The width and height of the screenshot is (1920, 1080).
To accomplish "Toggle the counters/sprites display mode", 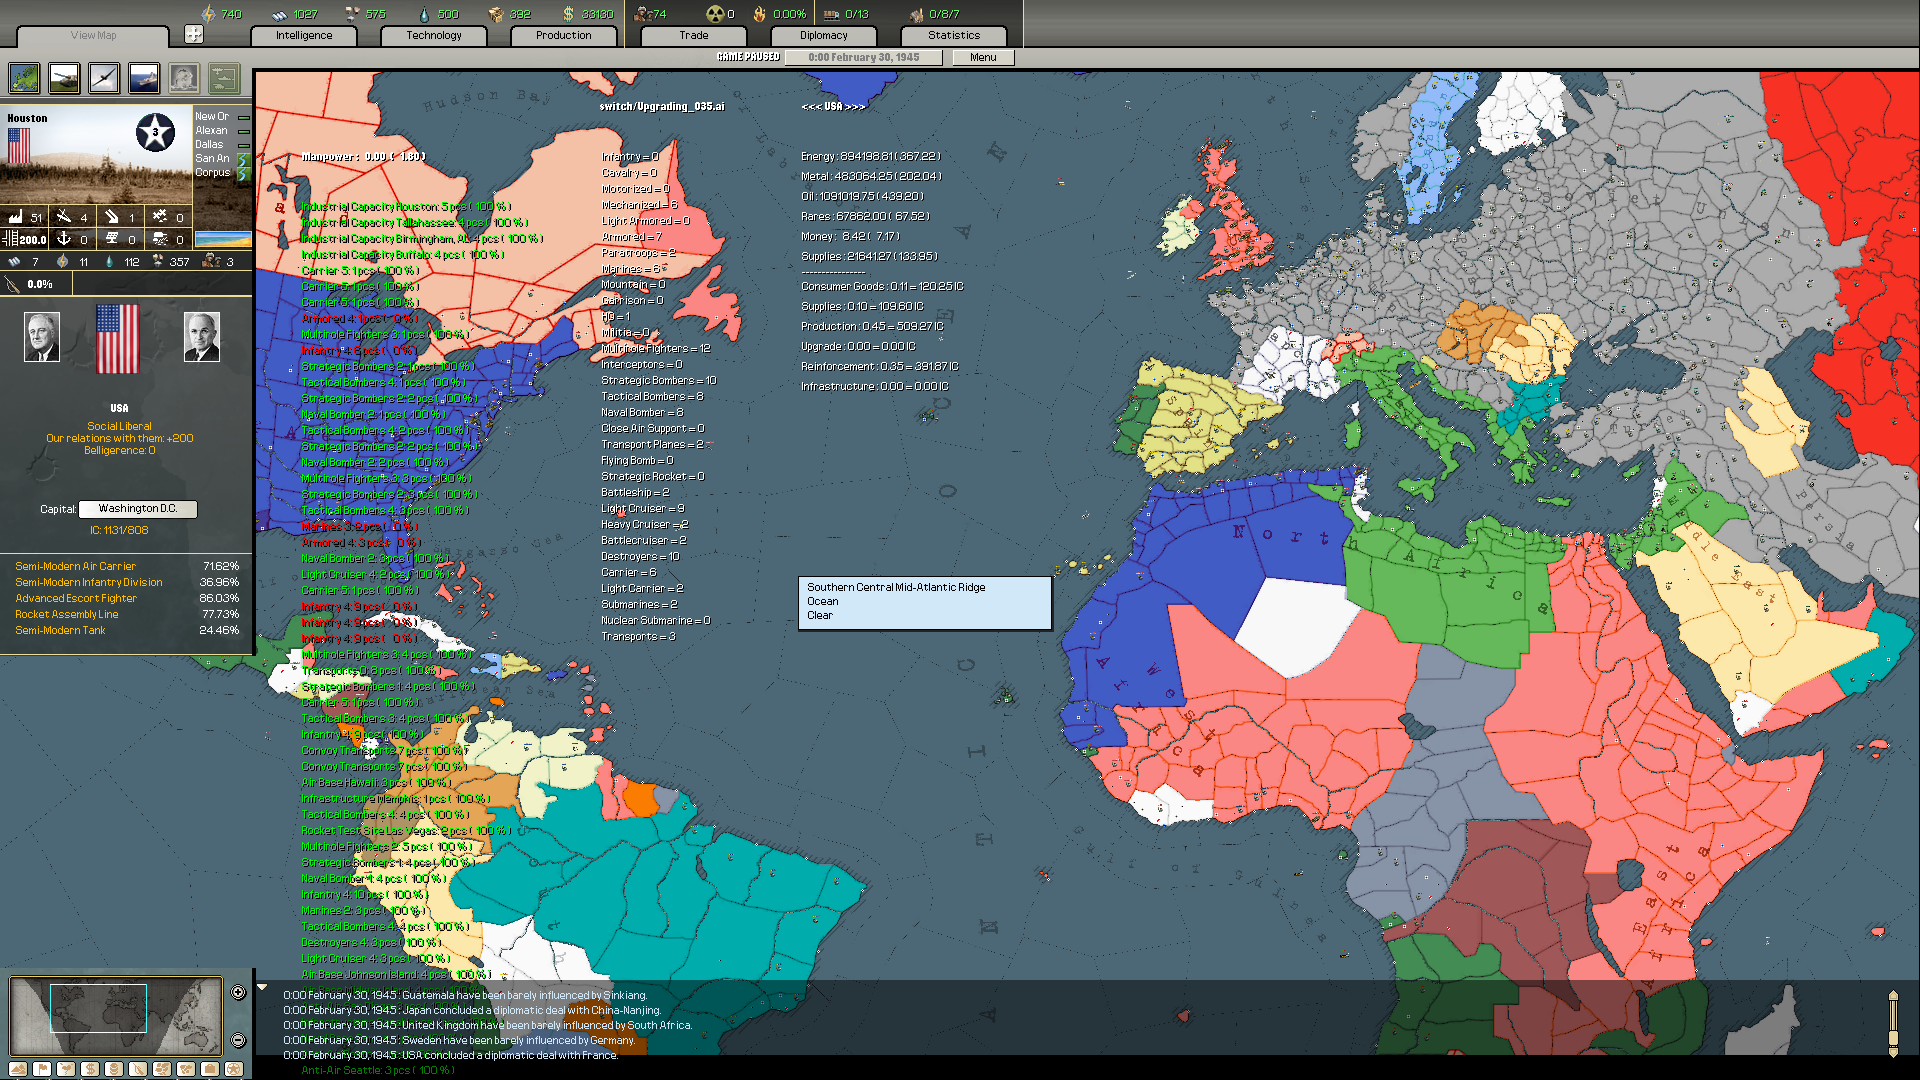I will pos(223,78).
